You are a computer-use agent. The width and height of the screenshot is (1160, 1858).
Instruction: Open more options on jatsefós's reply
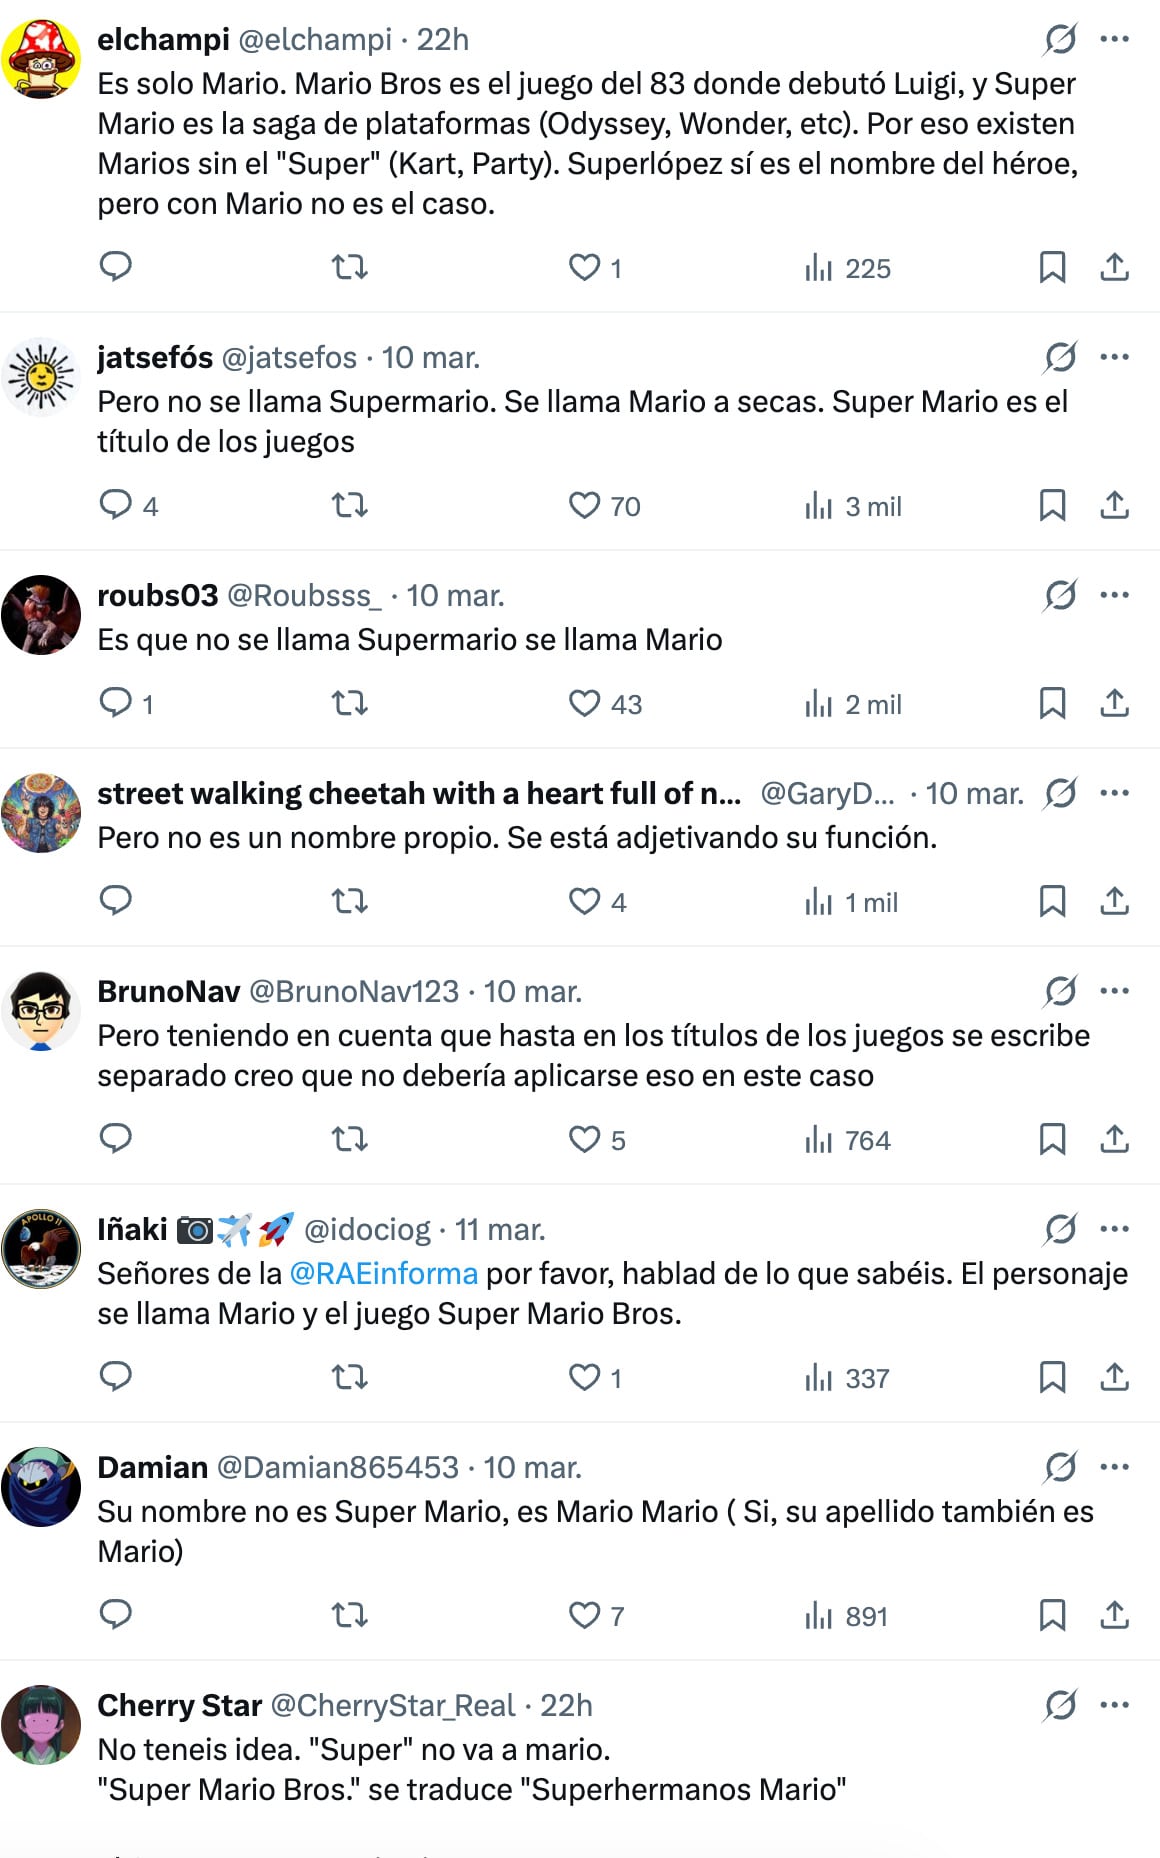click(1111, 354)
